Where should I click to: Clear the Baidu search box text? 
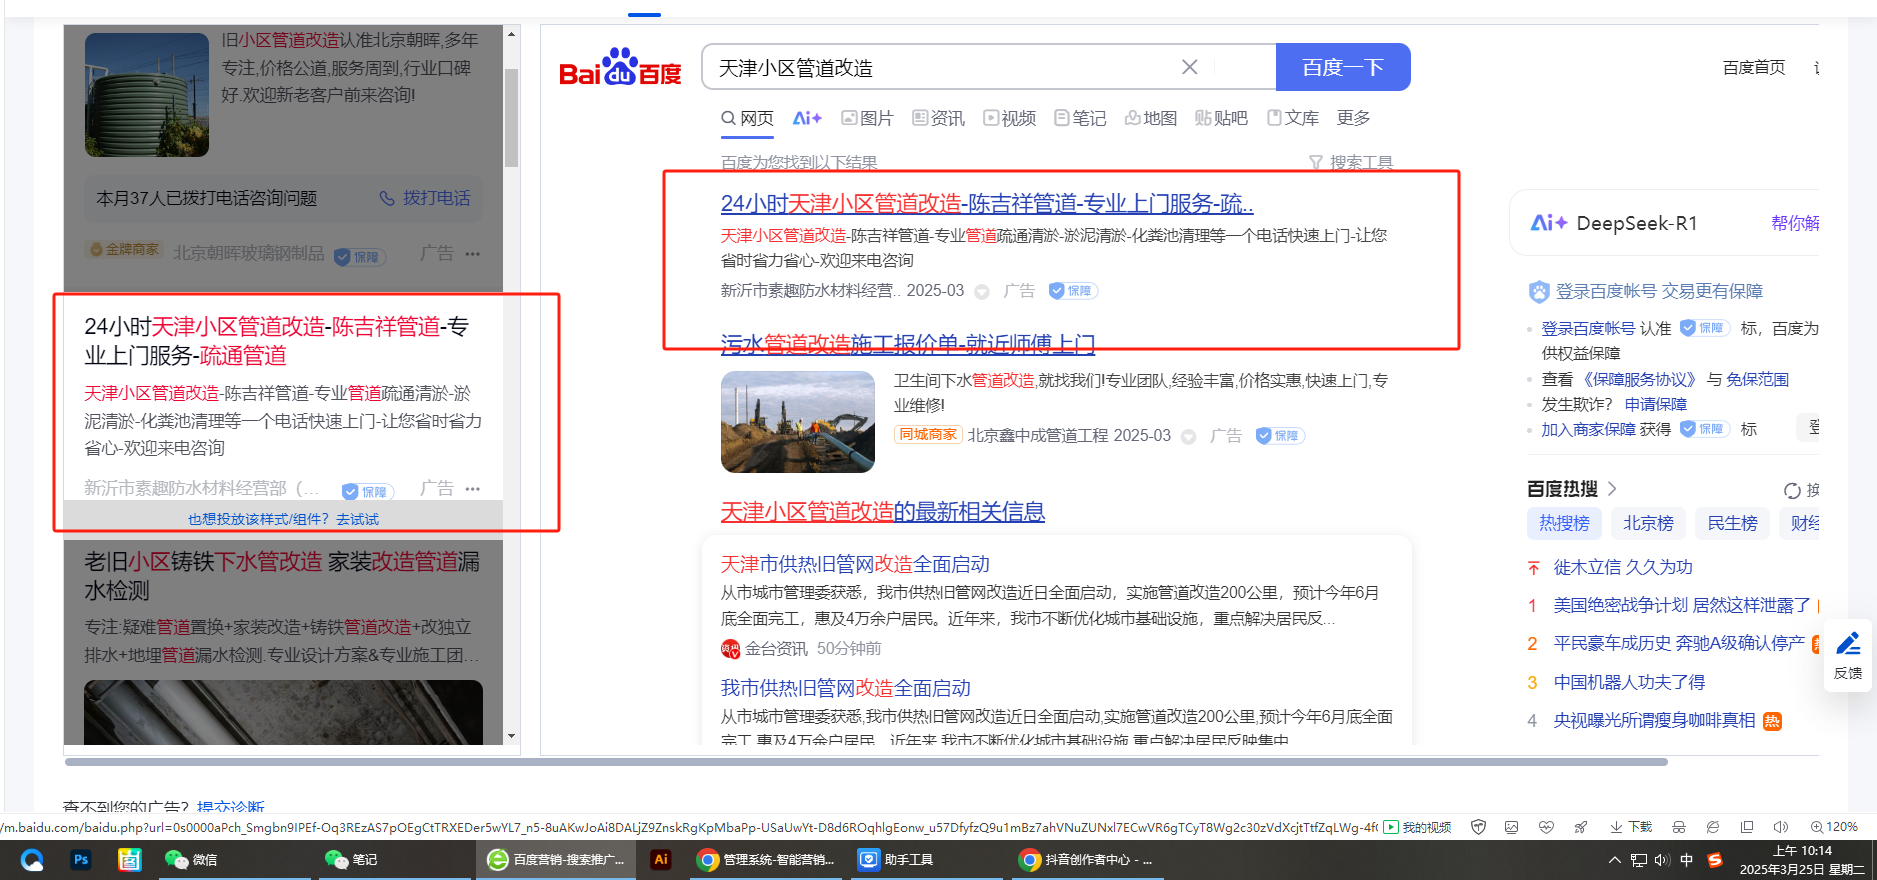[x=1189, y=67]
